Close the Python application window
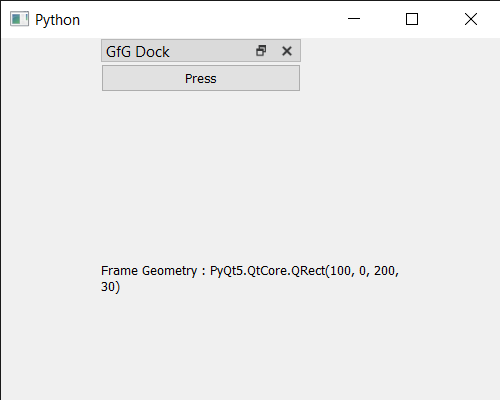The width and height of the screenshot is (500, 400). click(x=471, y=19)
